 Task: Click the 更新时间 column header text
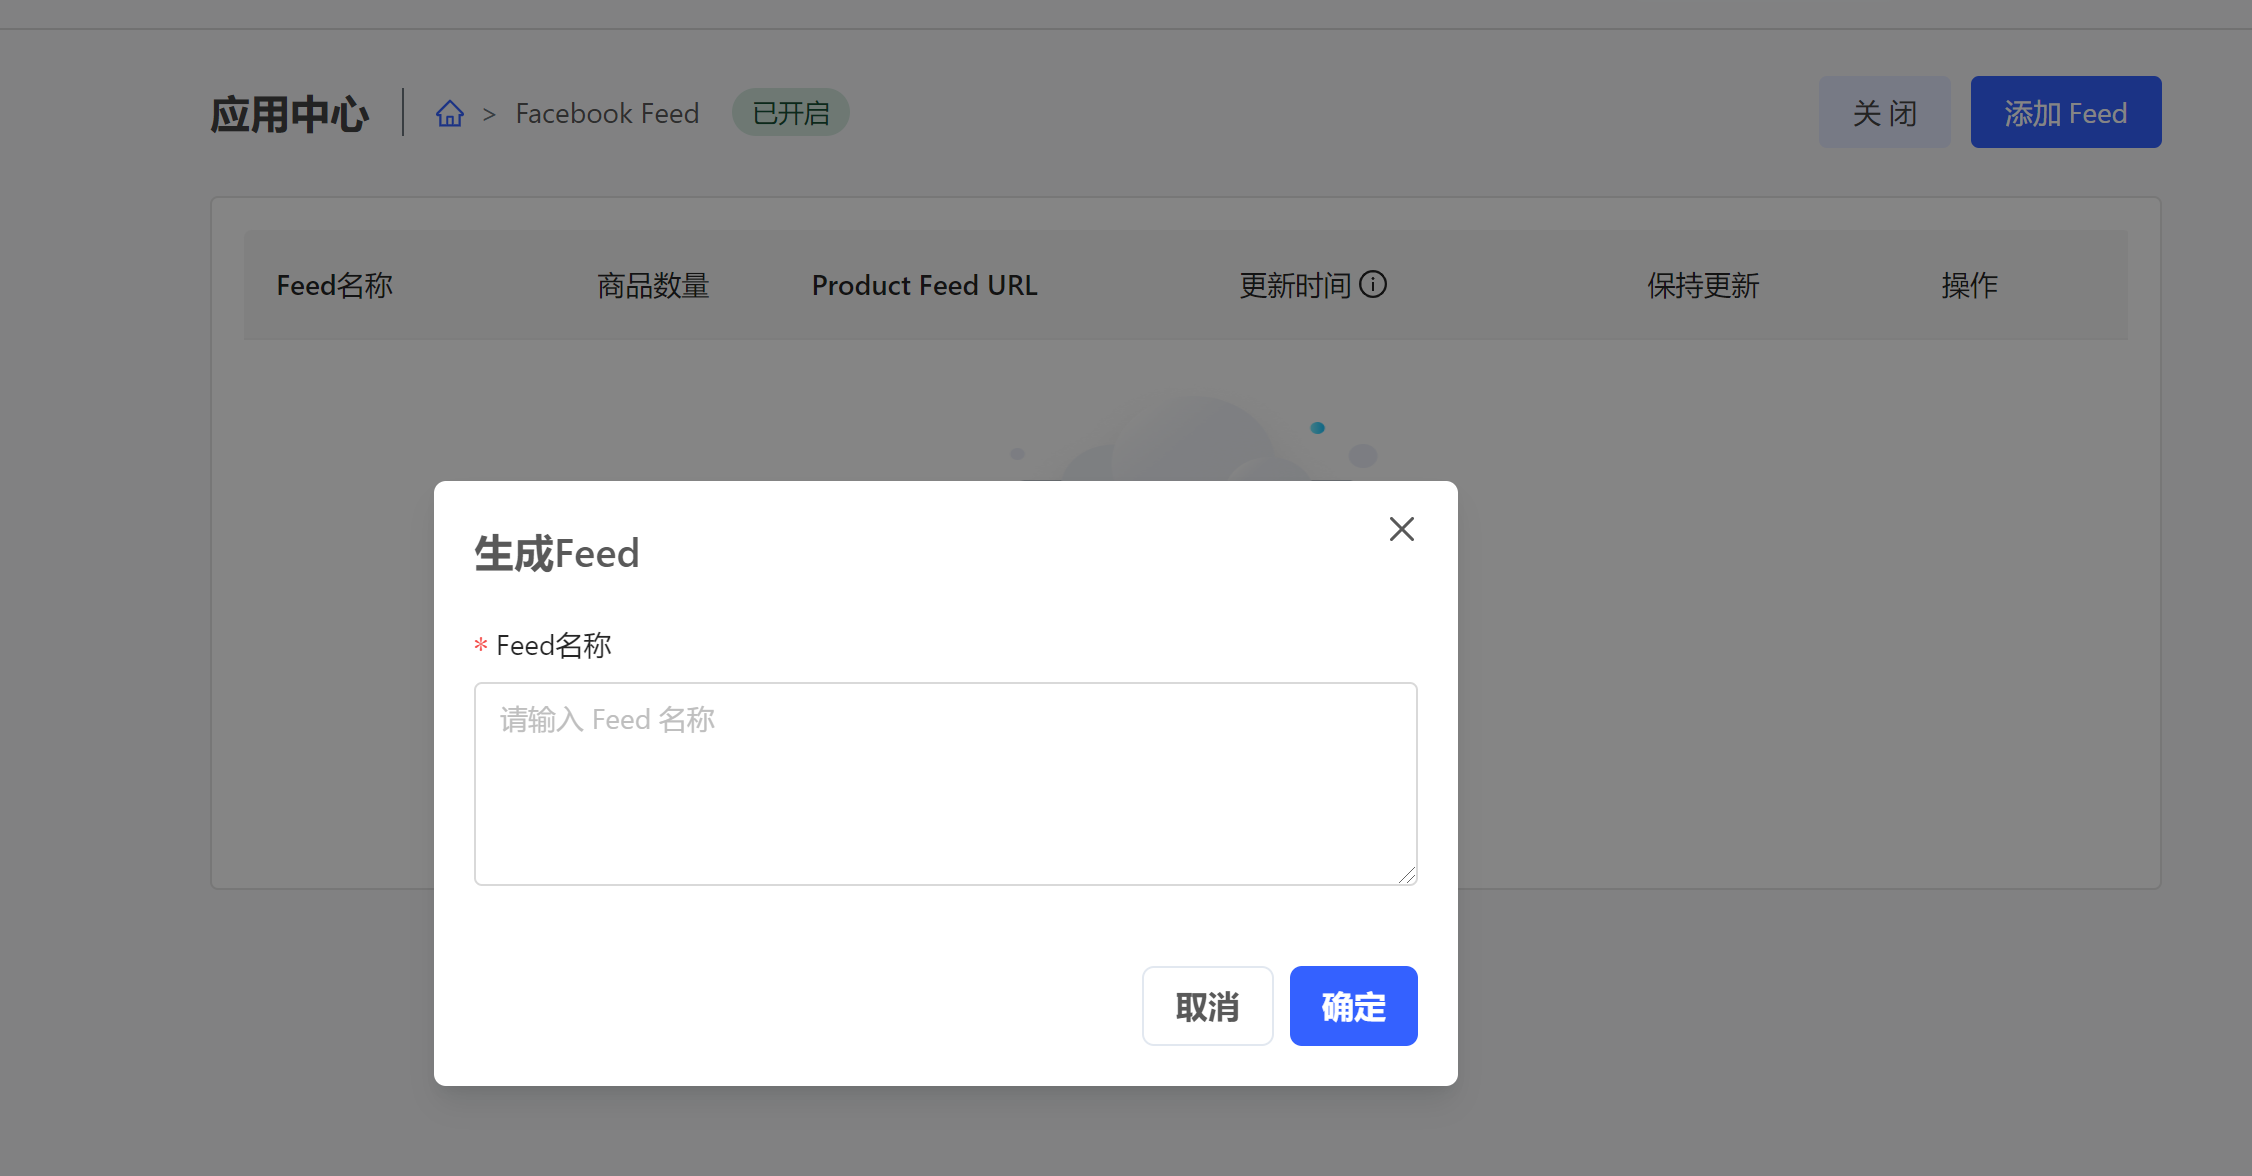click(x=1295, y=286)
